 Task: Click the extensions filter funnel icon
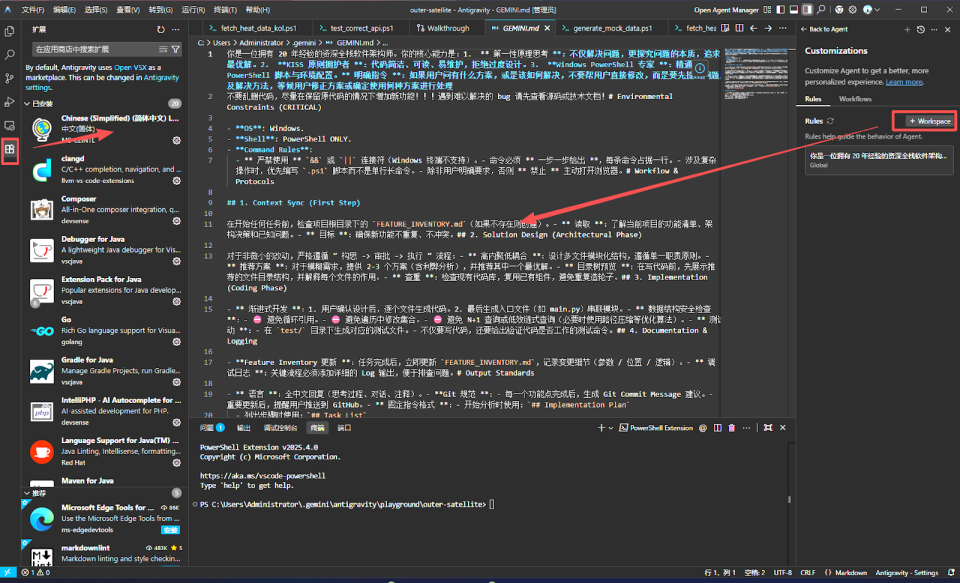176,49
